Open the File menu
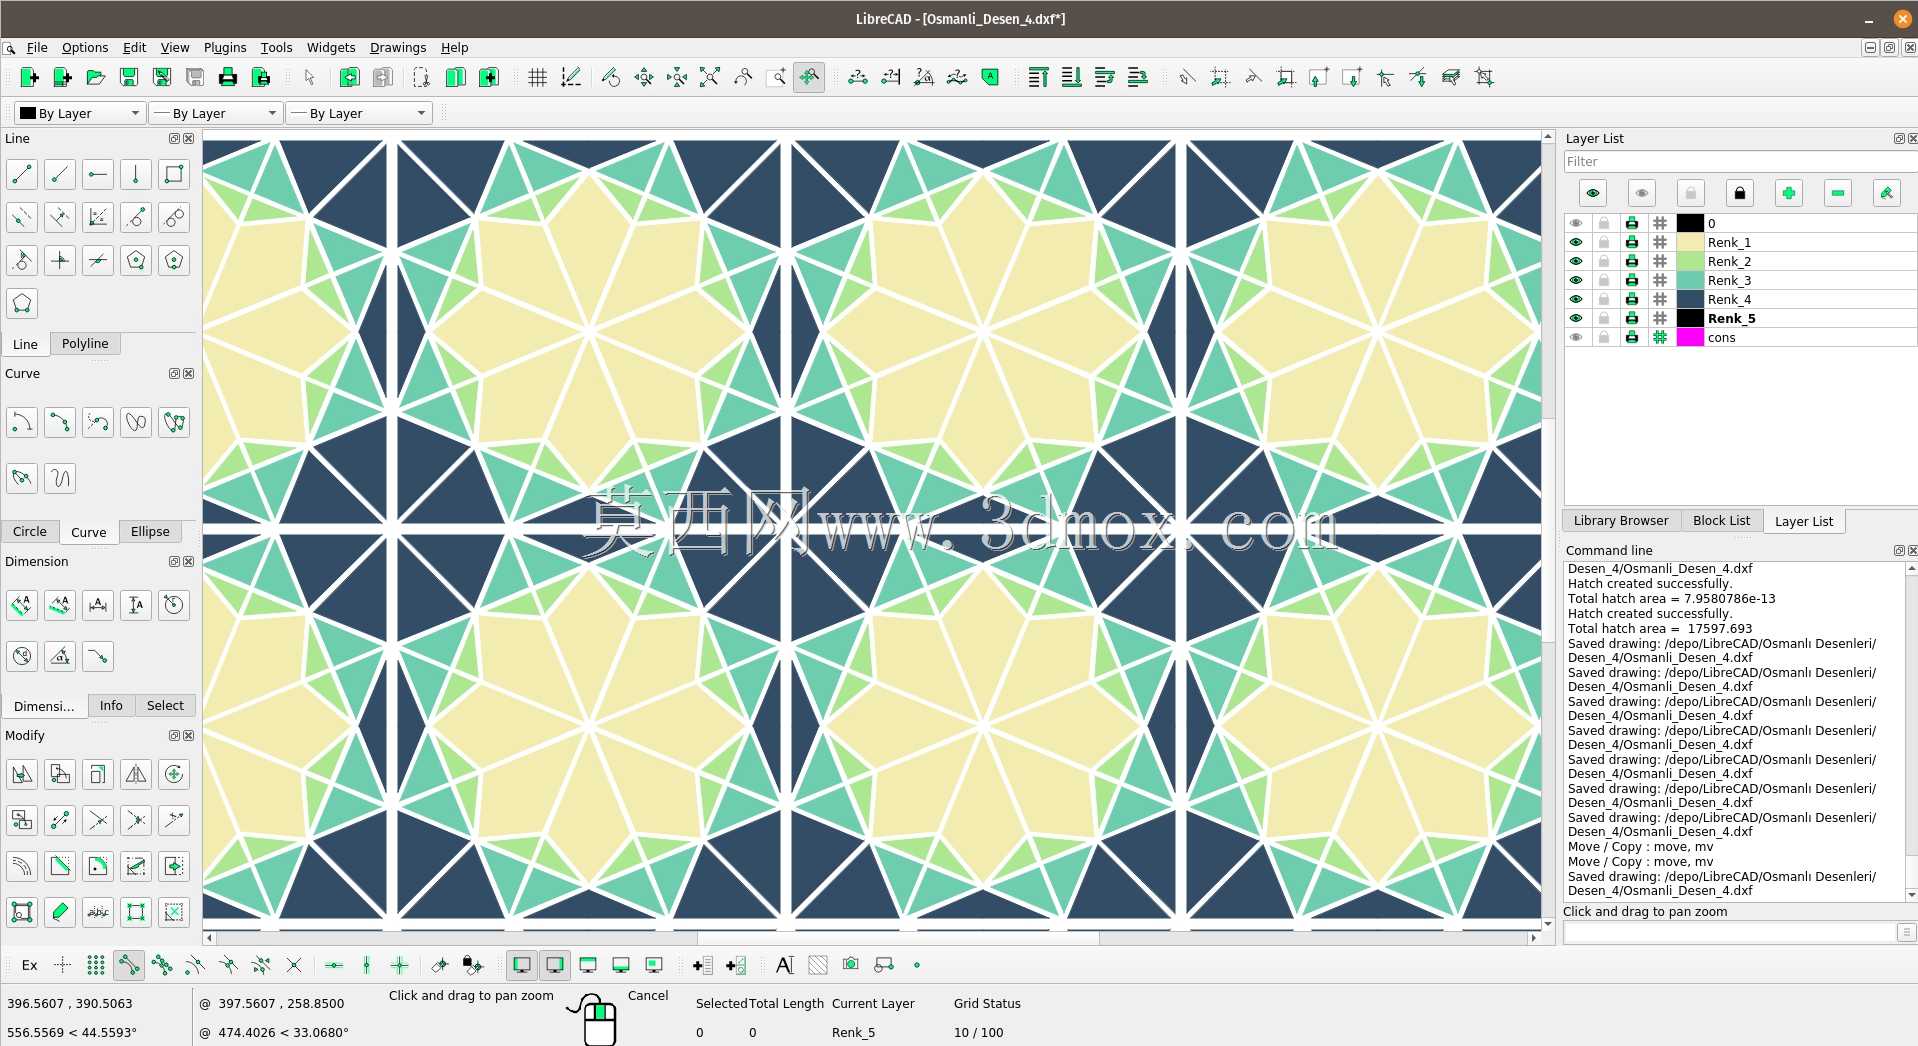This screenshot has height=1046, width=1918. point(37,47)
